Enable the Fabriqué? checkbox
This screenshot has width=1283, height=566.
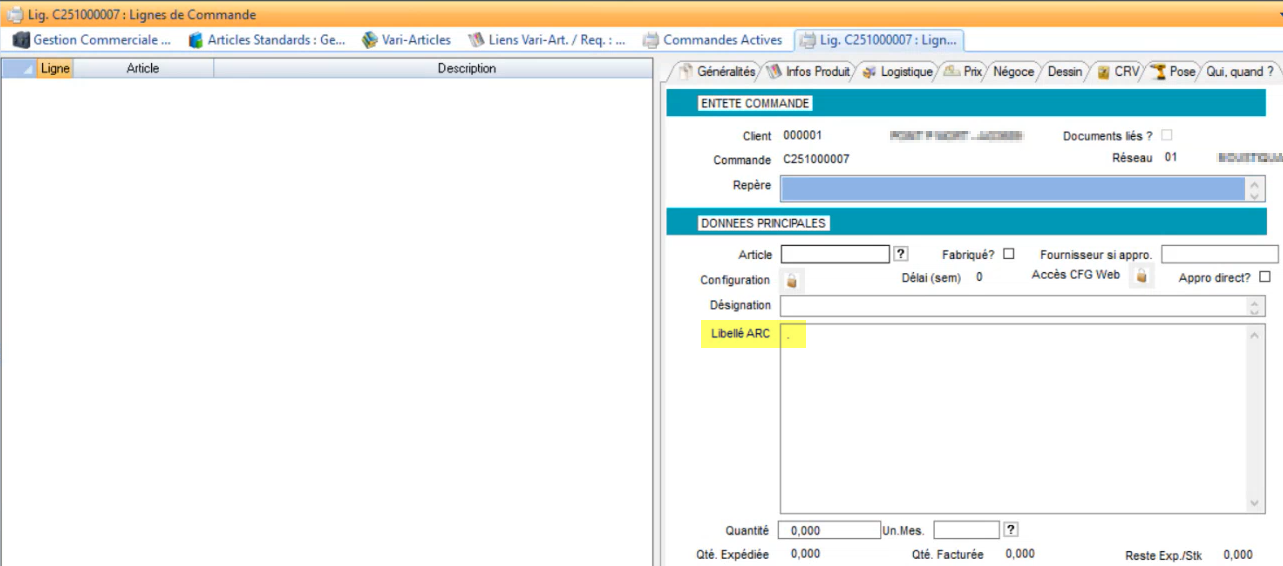click(1009, 254)
